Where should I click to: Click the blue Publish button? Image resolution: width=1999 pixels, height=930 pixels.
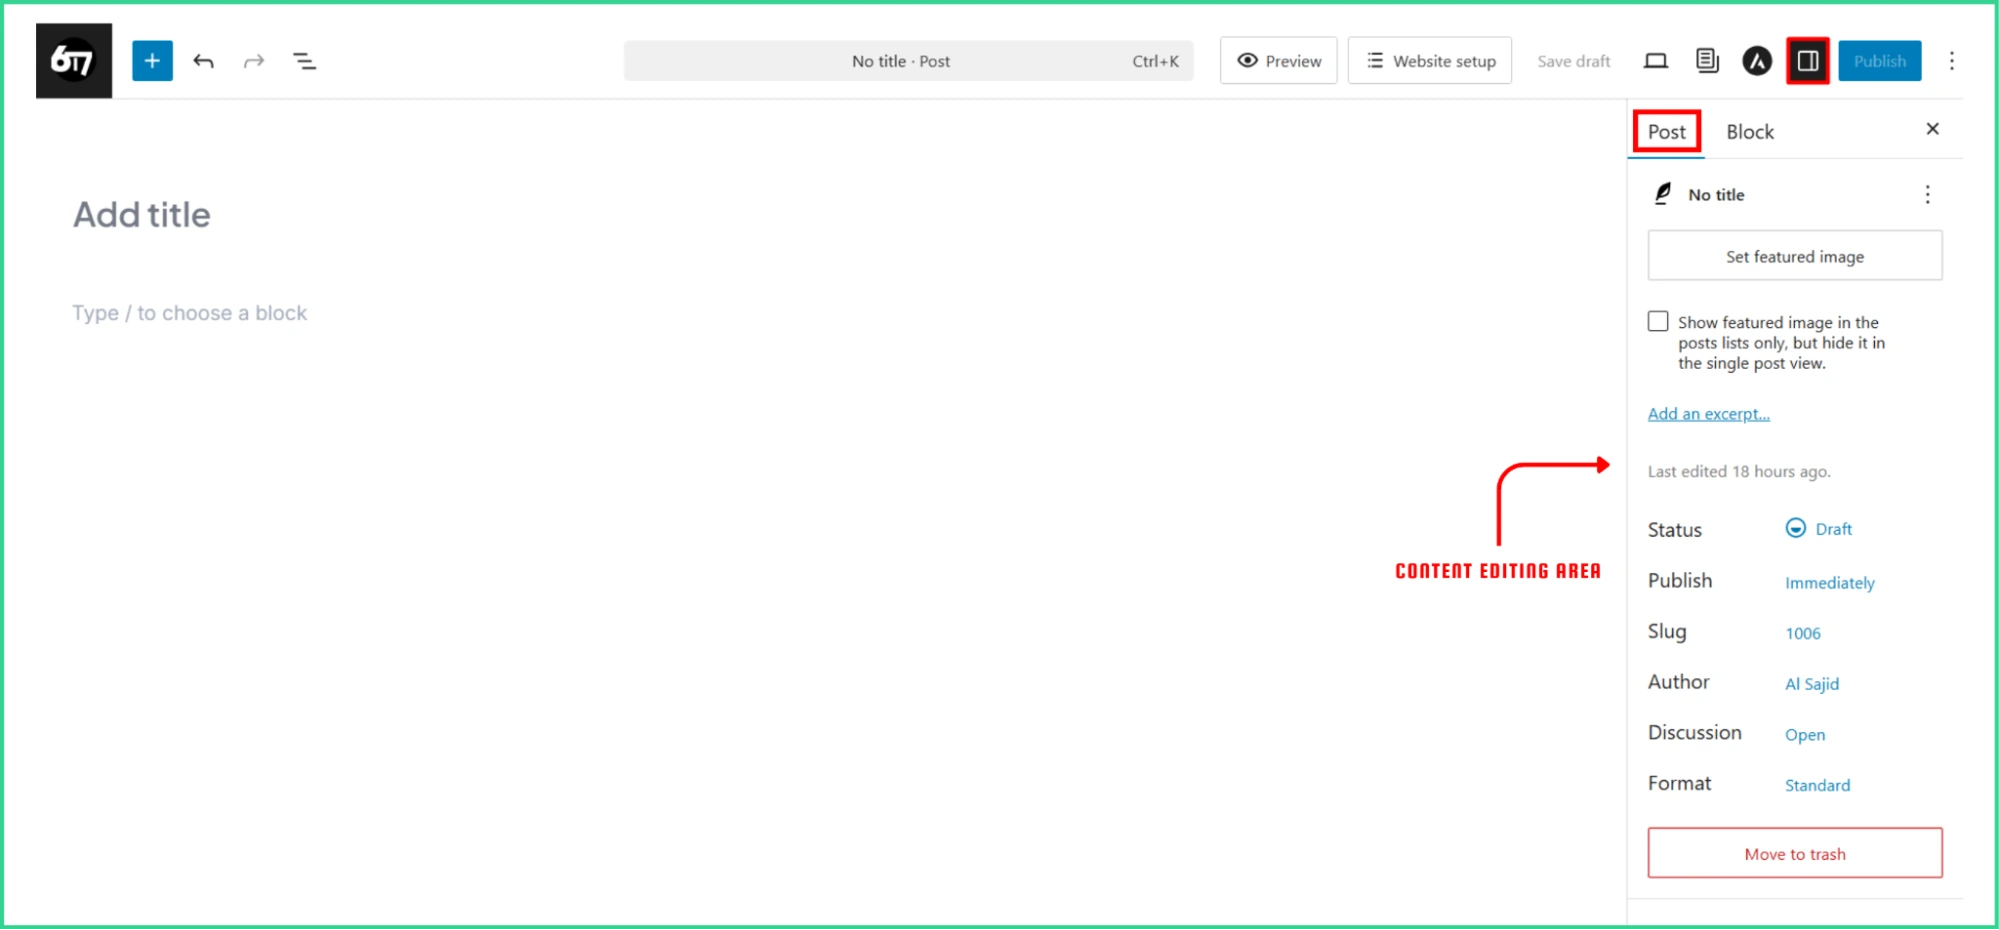point(1879,61)
